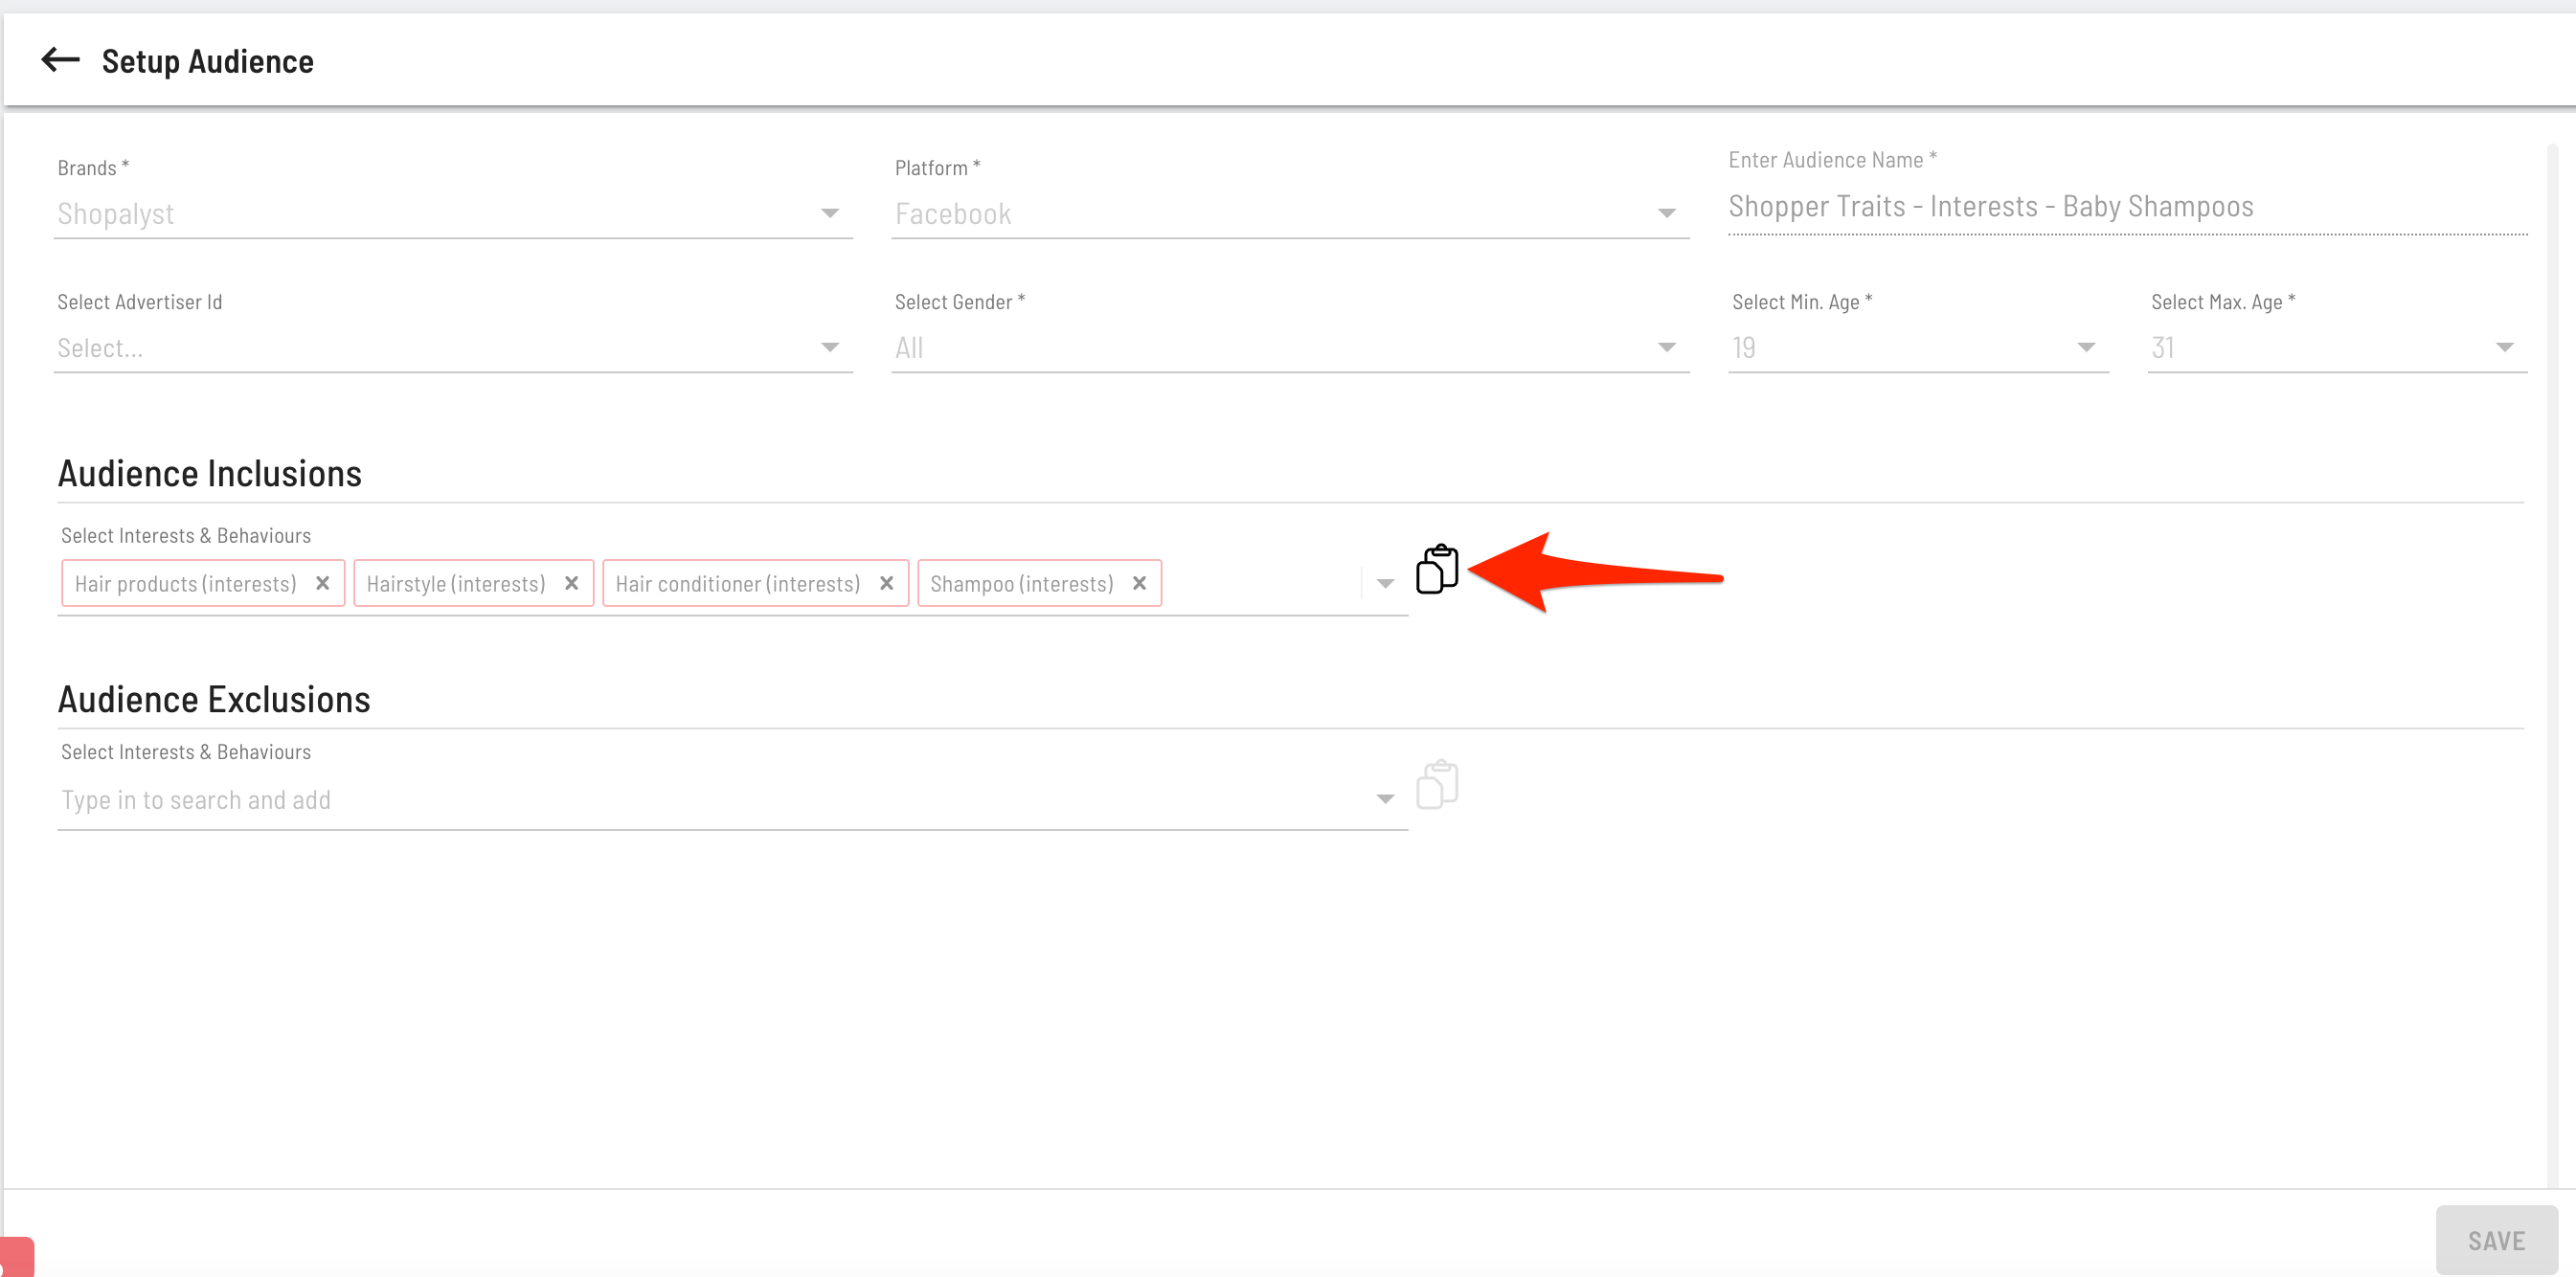Click the back arrow next to Setup Audience

point(60,60)
